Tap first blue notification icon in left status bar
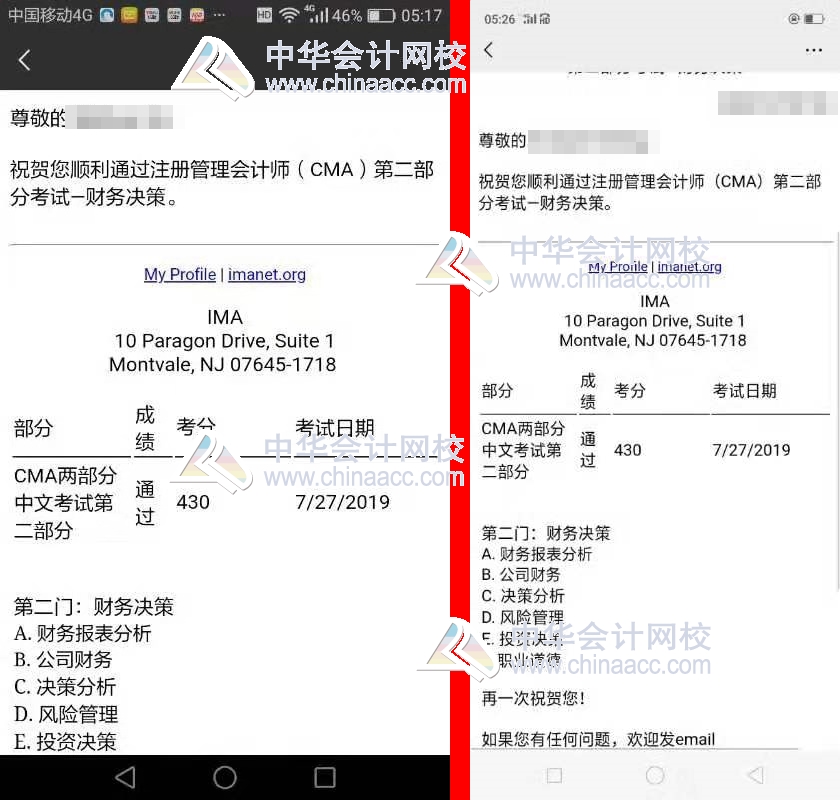Viewport: 840px width, 800px height. [107, 16]
